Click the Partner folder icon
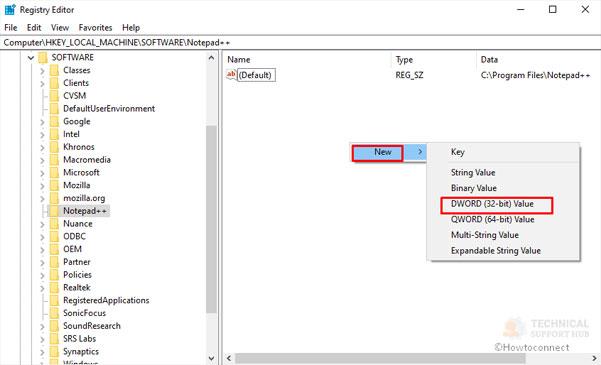Screen dimensions: 601x365 (x=54, y=262)
